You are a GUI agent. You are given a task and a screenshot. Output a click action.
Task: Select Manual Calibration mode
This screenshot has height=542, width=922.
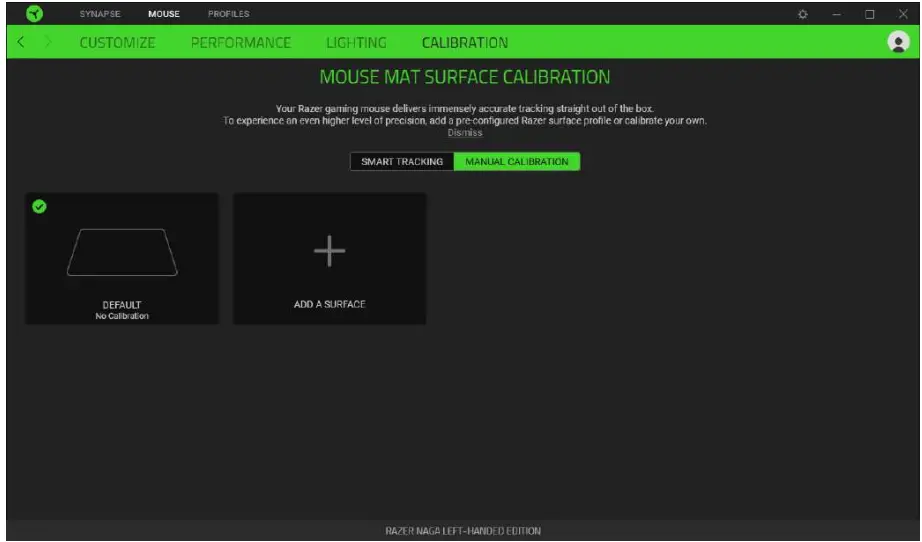coord(517,162)
